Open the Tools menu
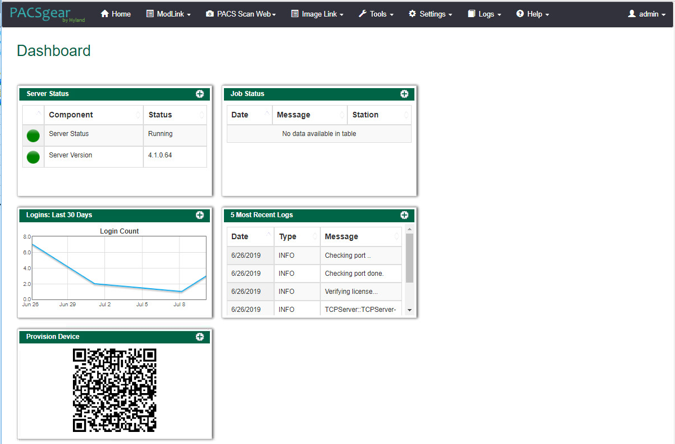This screenshot has width=675, height=444. pyautogui.click(x=376, y=14)
